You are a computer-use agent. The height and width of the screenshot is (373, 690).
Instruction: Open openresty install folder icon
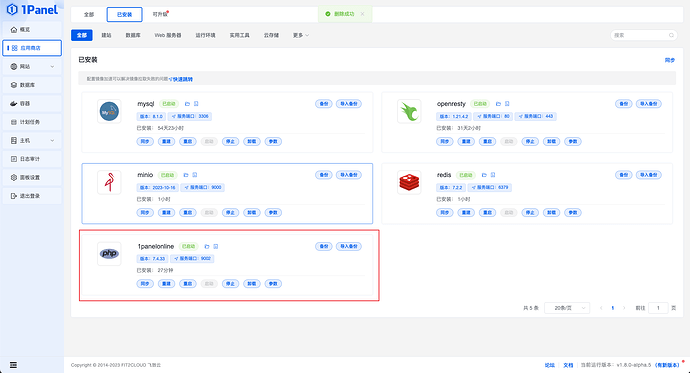click(x=498, y=104)
